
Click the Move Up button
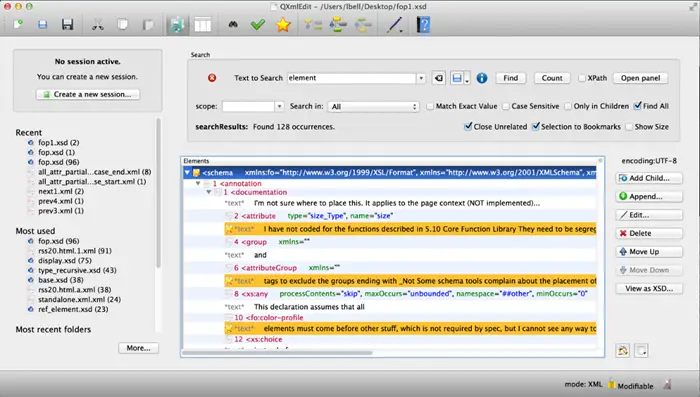(649, 252)
